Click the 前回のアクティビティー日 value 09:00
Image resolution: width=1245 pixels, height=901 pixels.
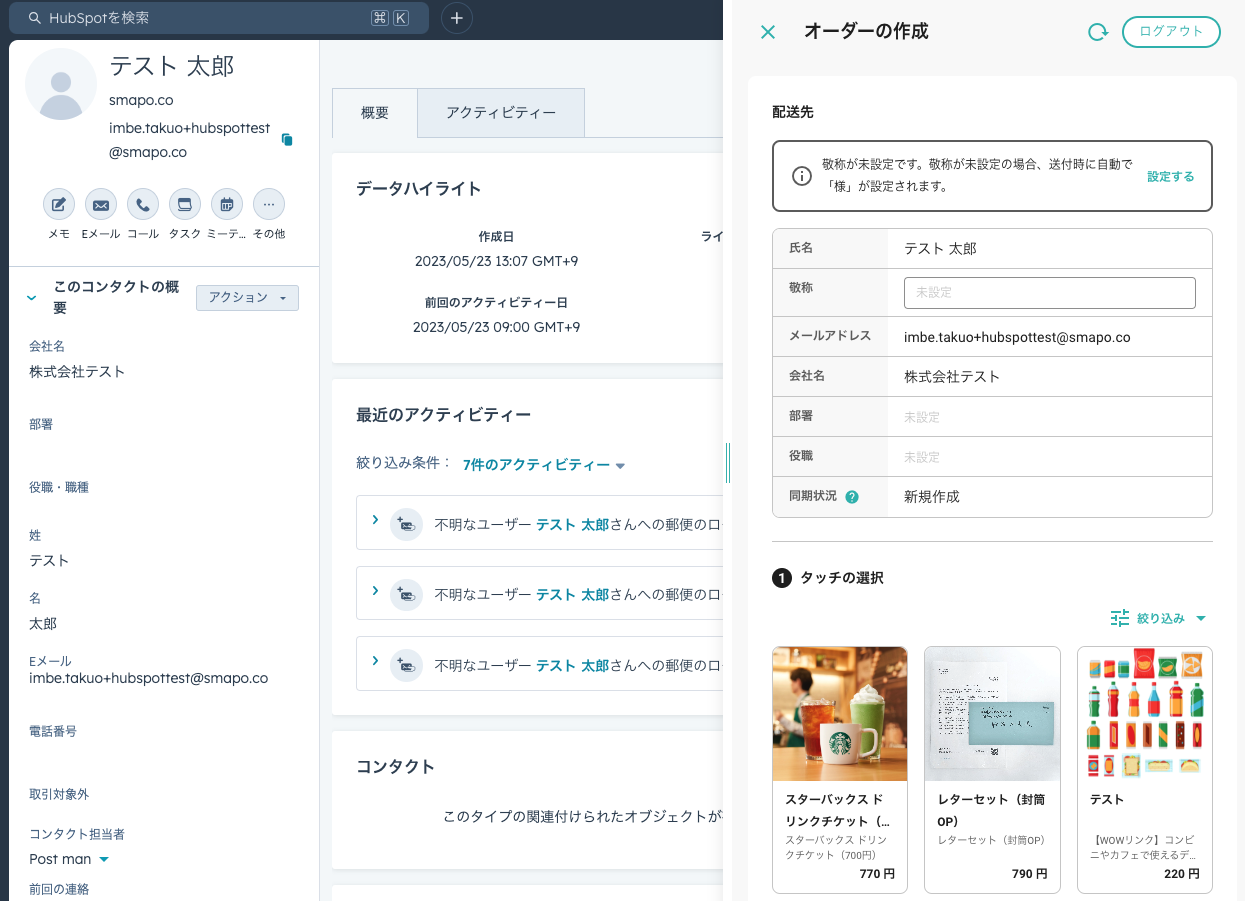[496, 327]
